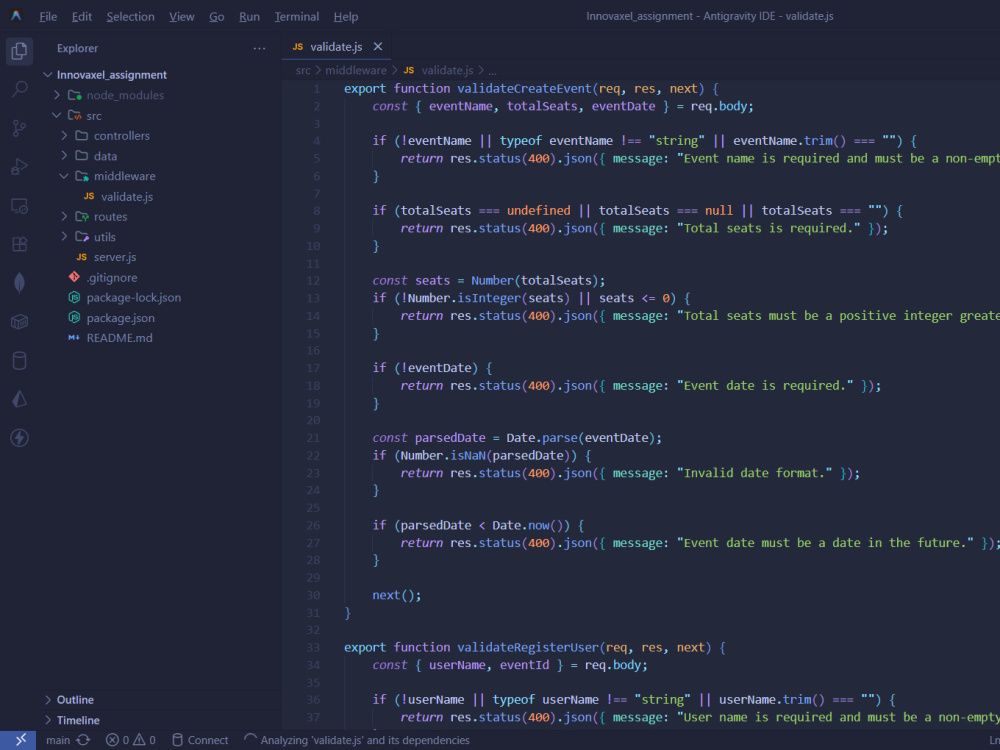The width and height of the screenshot is (1000, 750).
Task: Click the Explorer panel title
Action: (77, 48)
